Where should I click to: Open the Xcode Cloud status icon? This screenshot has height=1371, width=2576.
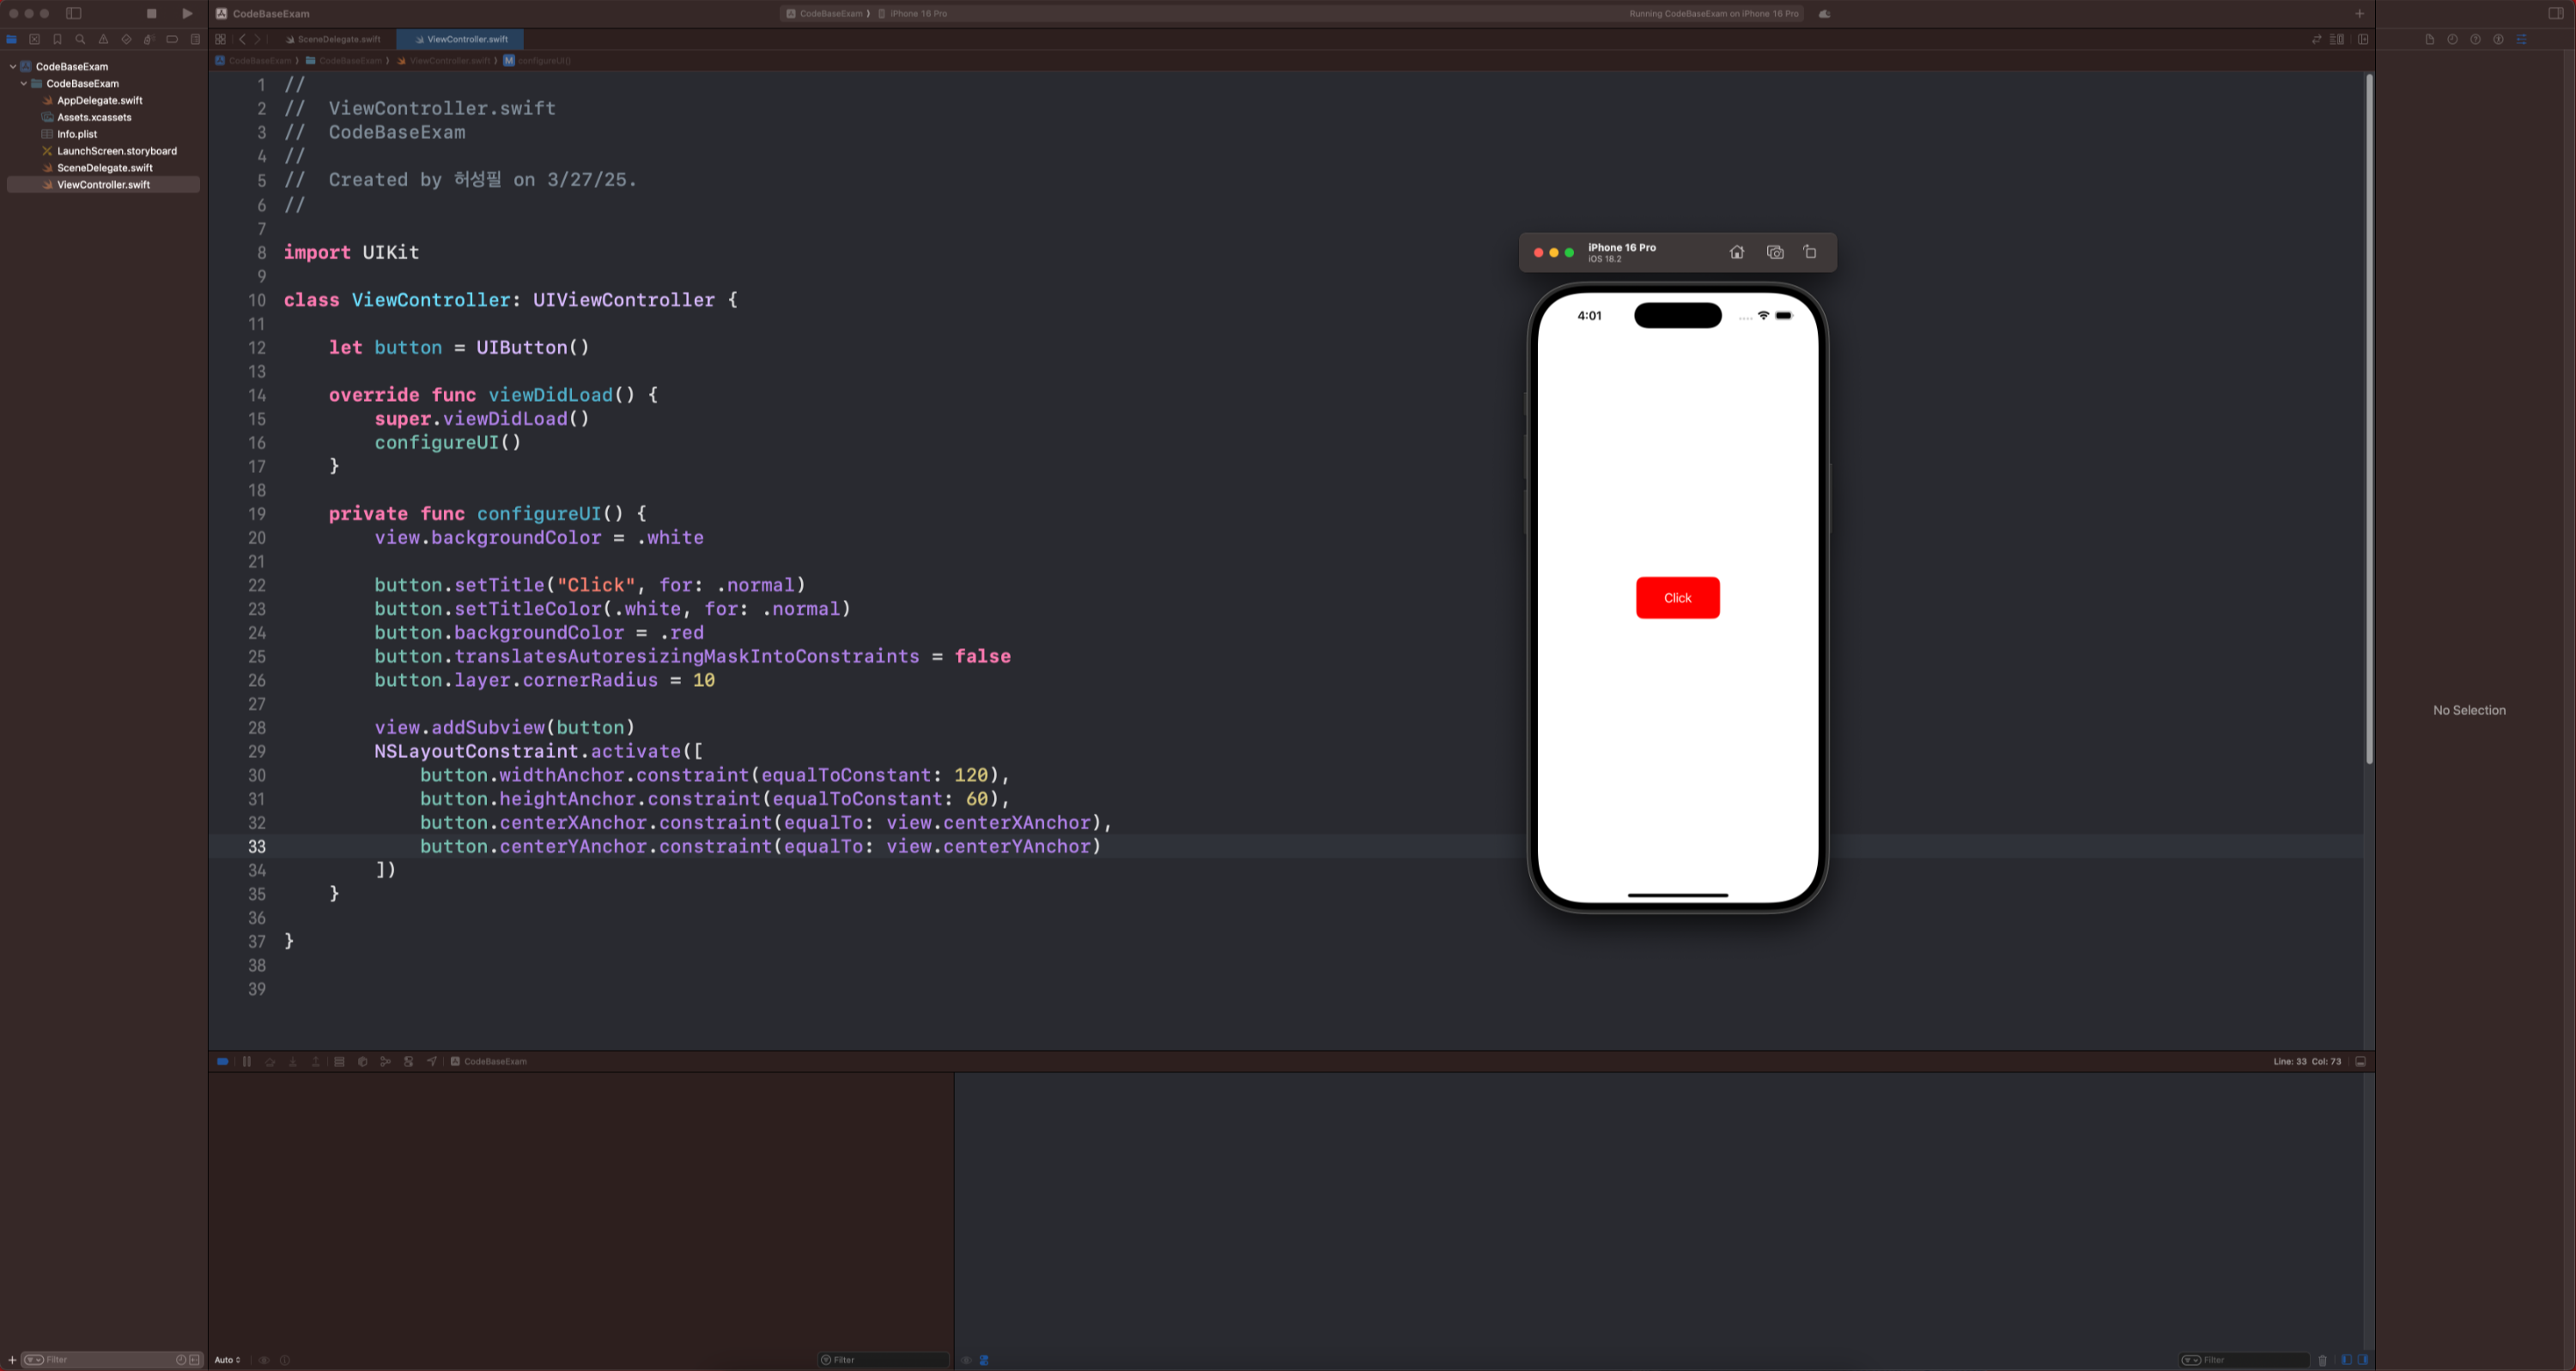click(x=1824, y=14)
